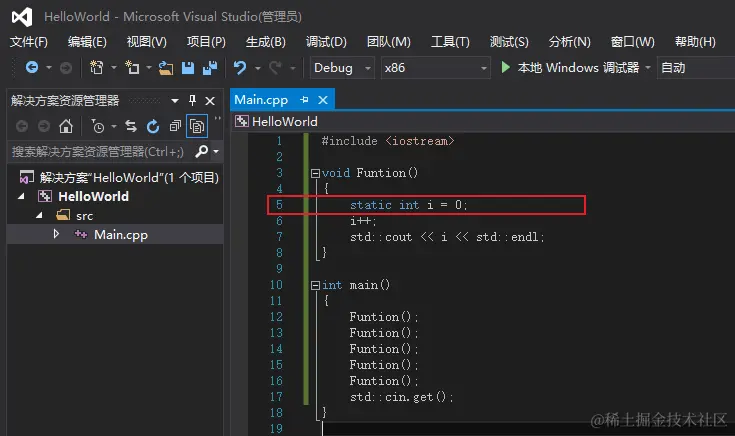The width and height of the screenshot is (735, 436).
Task: Open the pending changes filter dropdown arrow
Action: coord(114,127)
